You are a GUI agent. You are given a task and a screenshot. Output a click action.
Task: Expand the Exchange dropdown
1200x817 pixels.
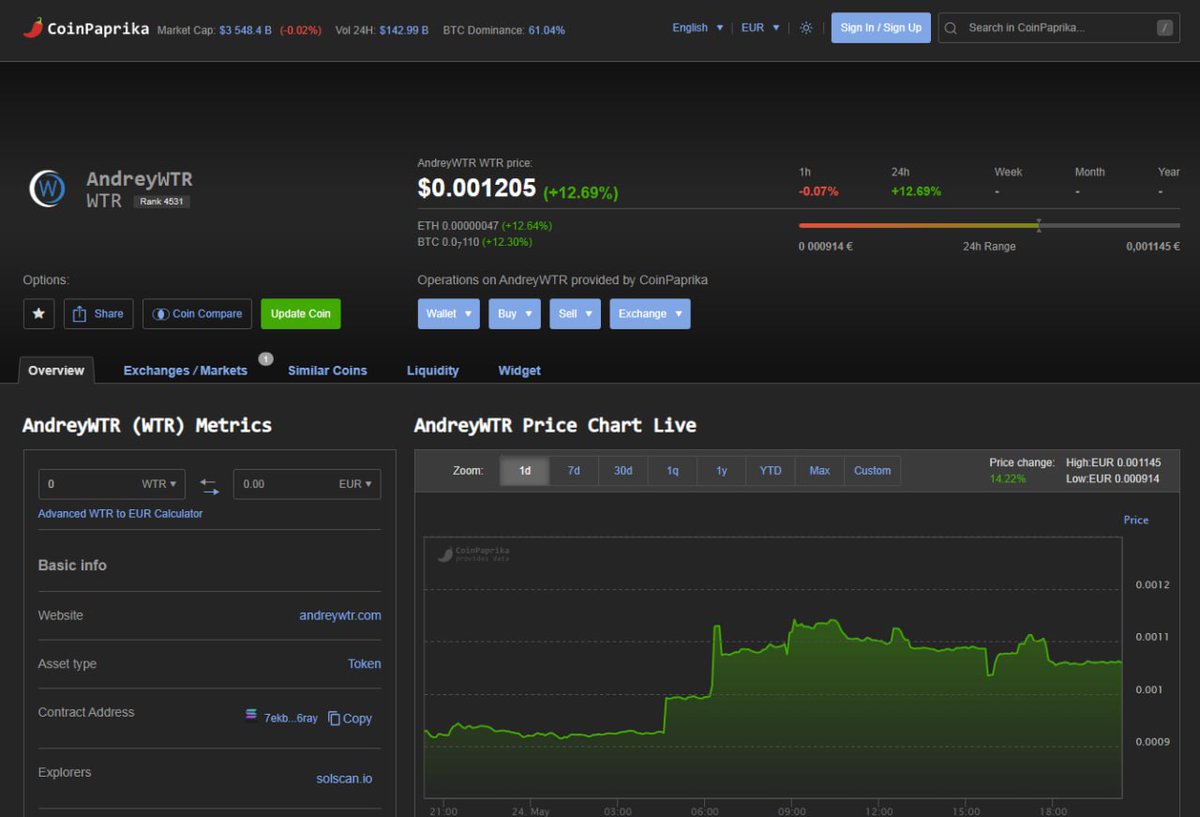(650, 314)
